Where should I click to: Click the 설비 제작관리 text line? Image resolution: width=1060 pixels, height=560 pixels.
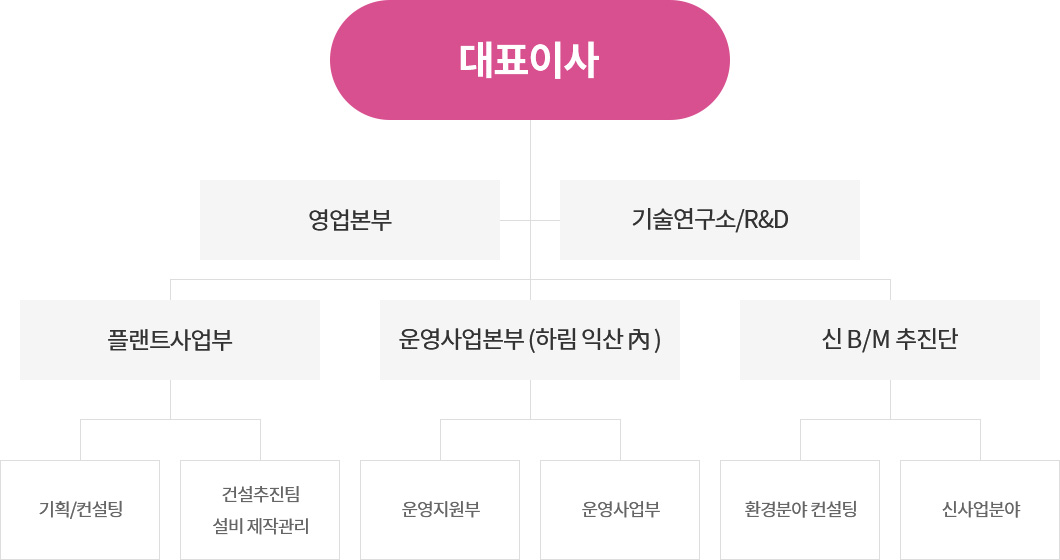click(260, 526)
